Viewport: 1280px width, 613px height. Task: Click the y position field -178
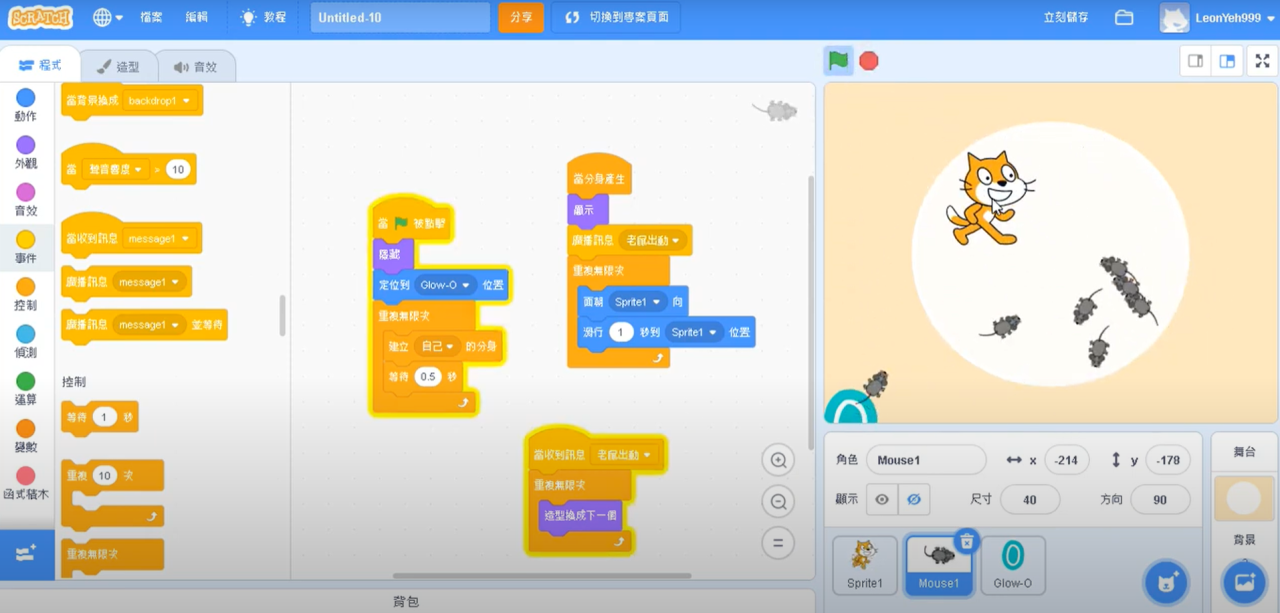click(x=1167, y=460)
